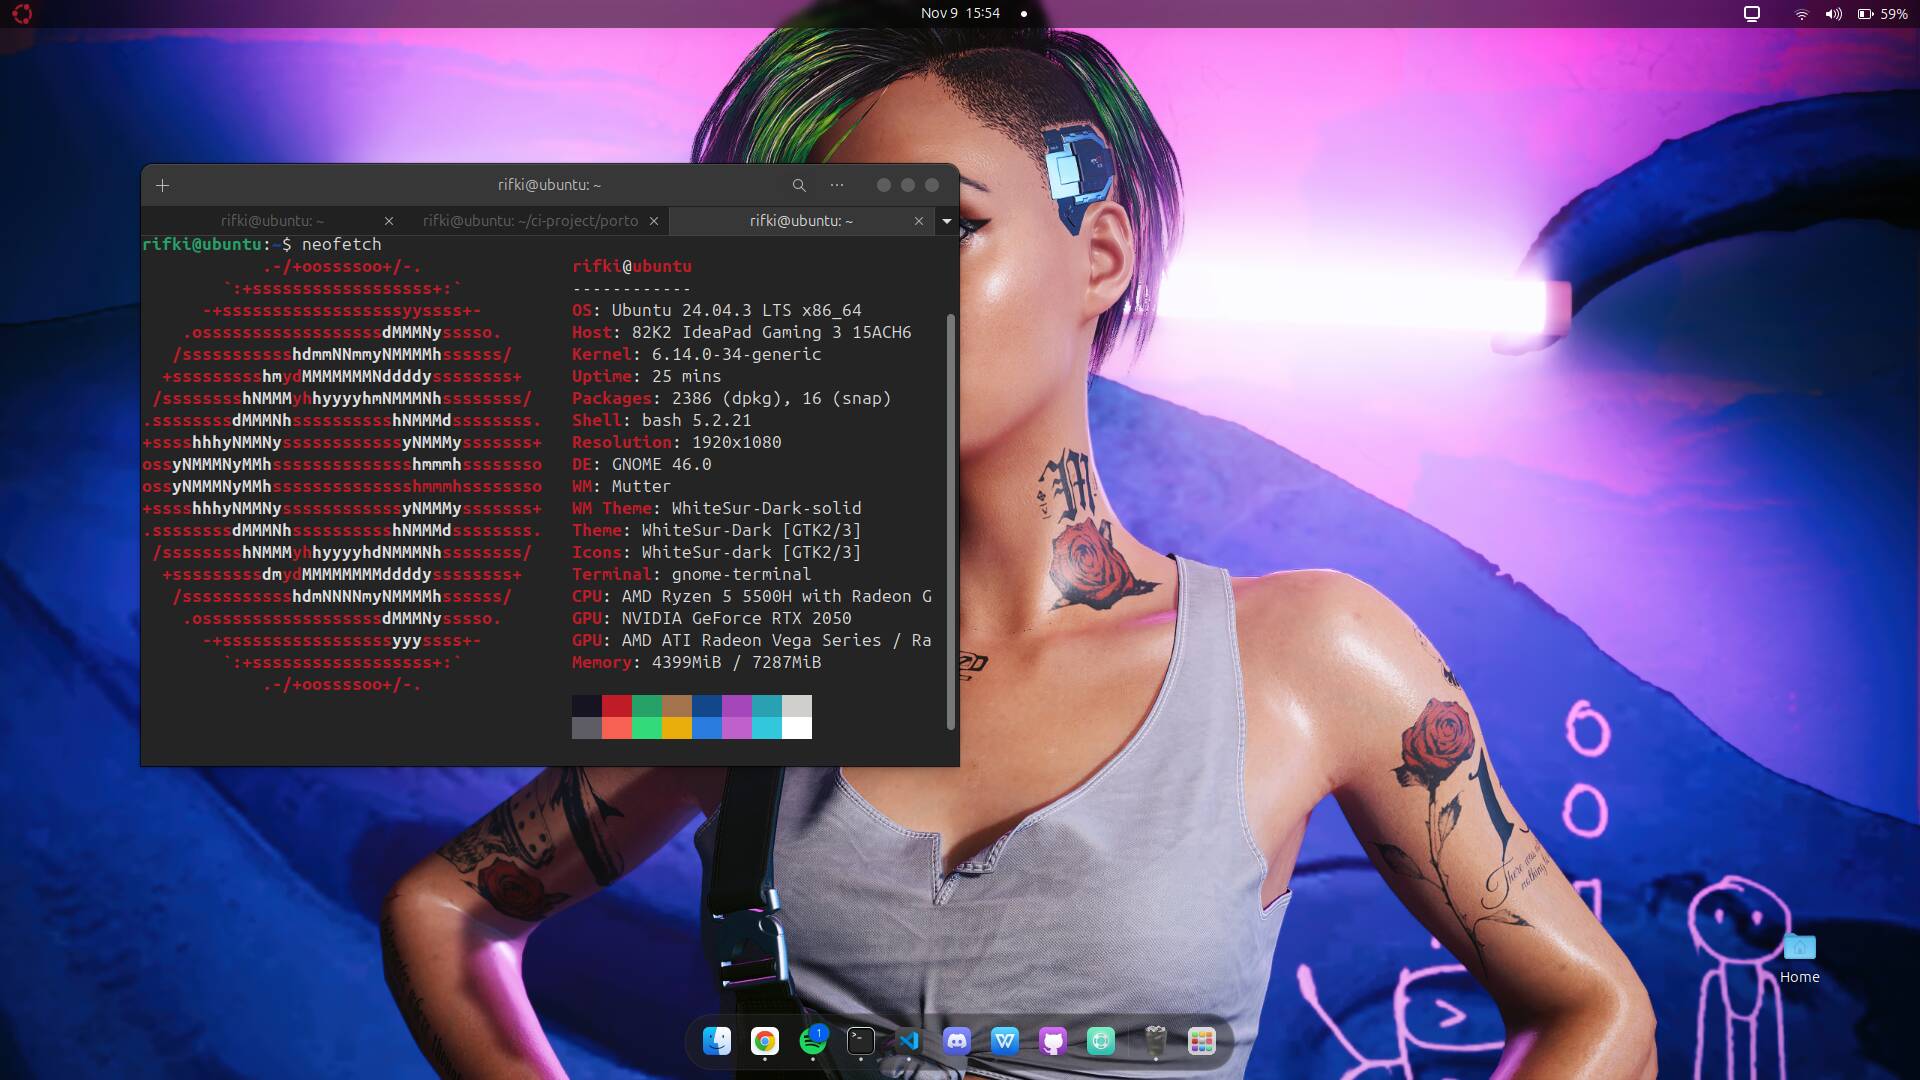Viewport: 1920px width, 1080px height.
Task: Click the red color swatch in neofetch palette
Action: pos(617,706)
